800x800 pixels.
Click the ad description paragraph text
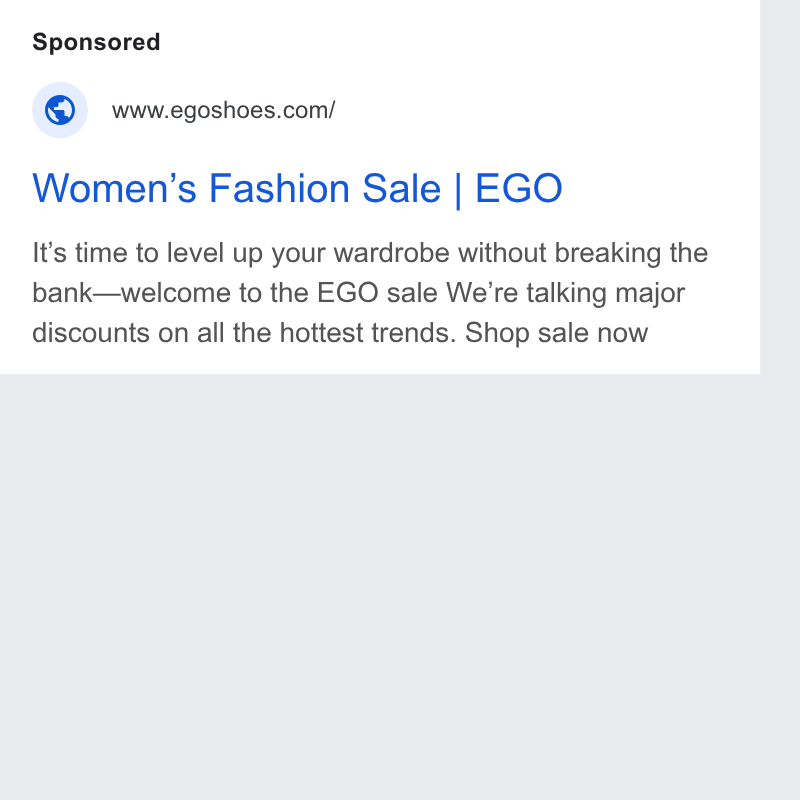(370, 293)
